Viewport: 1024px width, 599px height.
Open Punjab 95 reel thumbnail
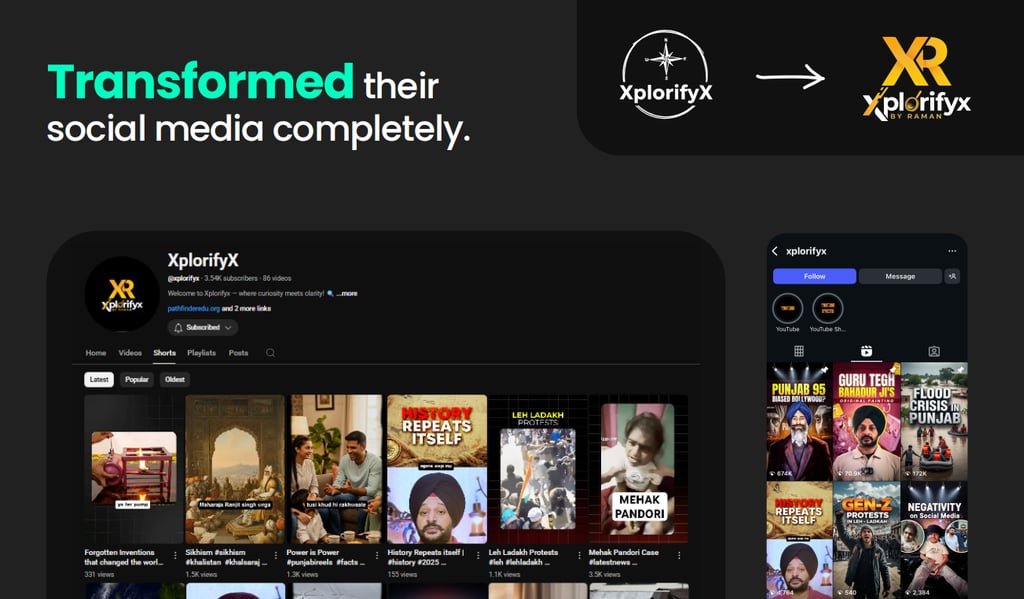coord(799,421)
